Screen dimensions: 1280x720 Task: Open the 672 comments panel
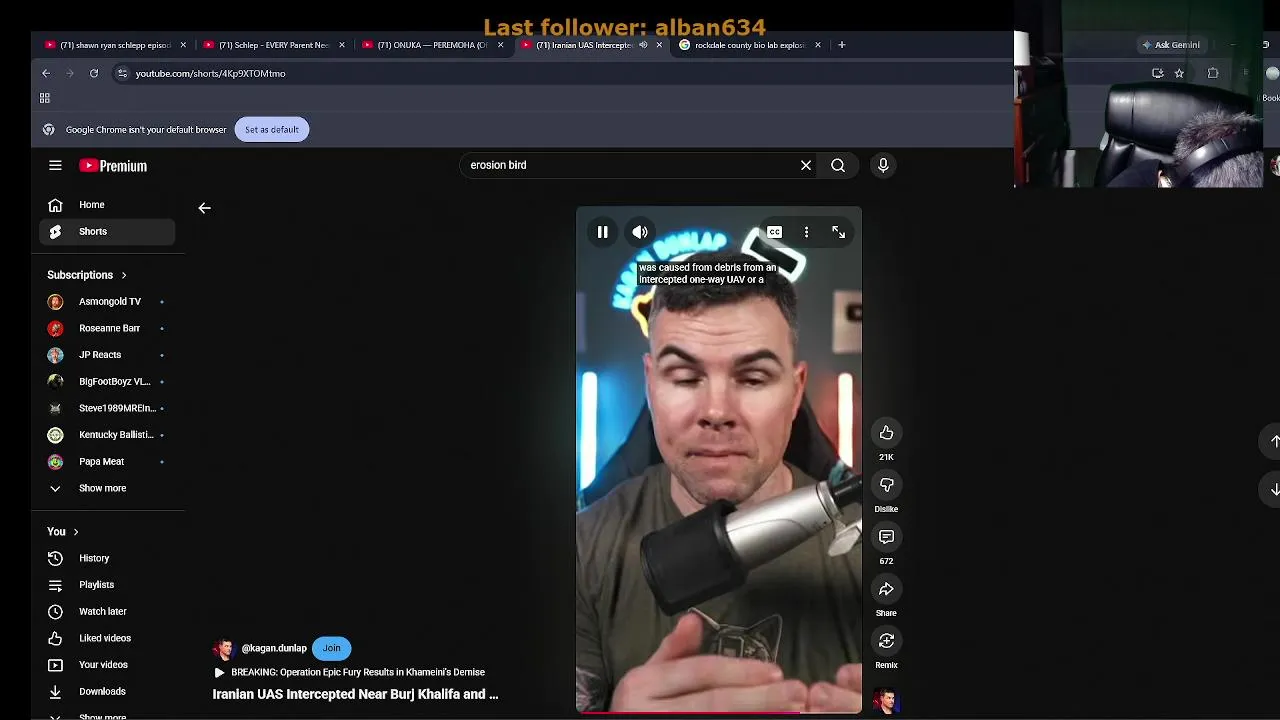(x=886, y=537)
